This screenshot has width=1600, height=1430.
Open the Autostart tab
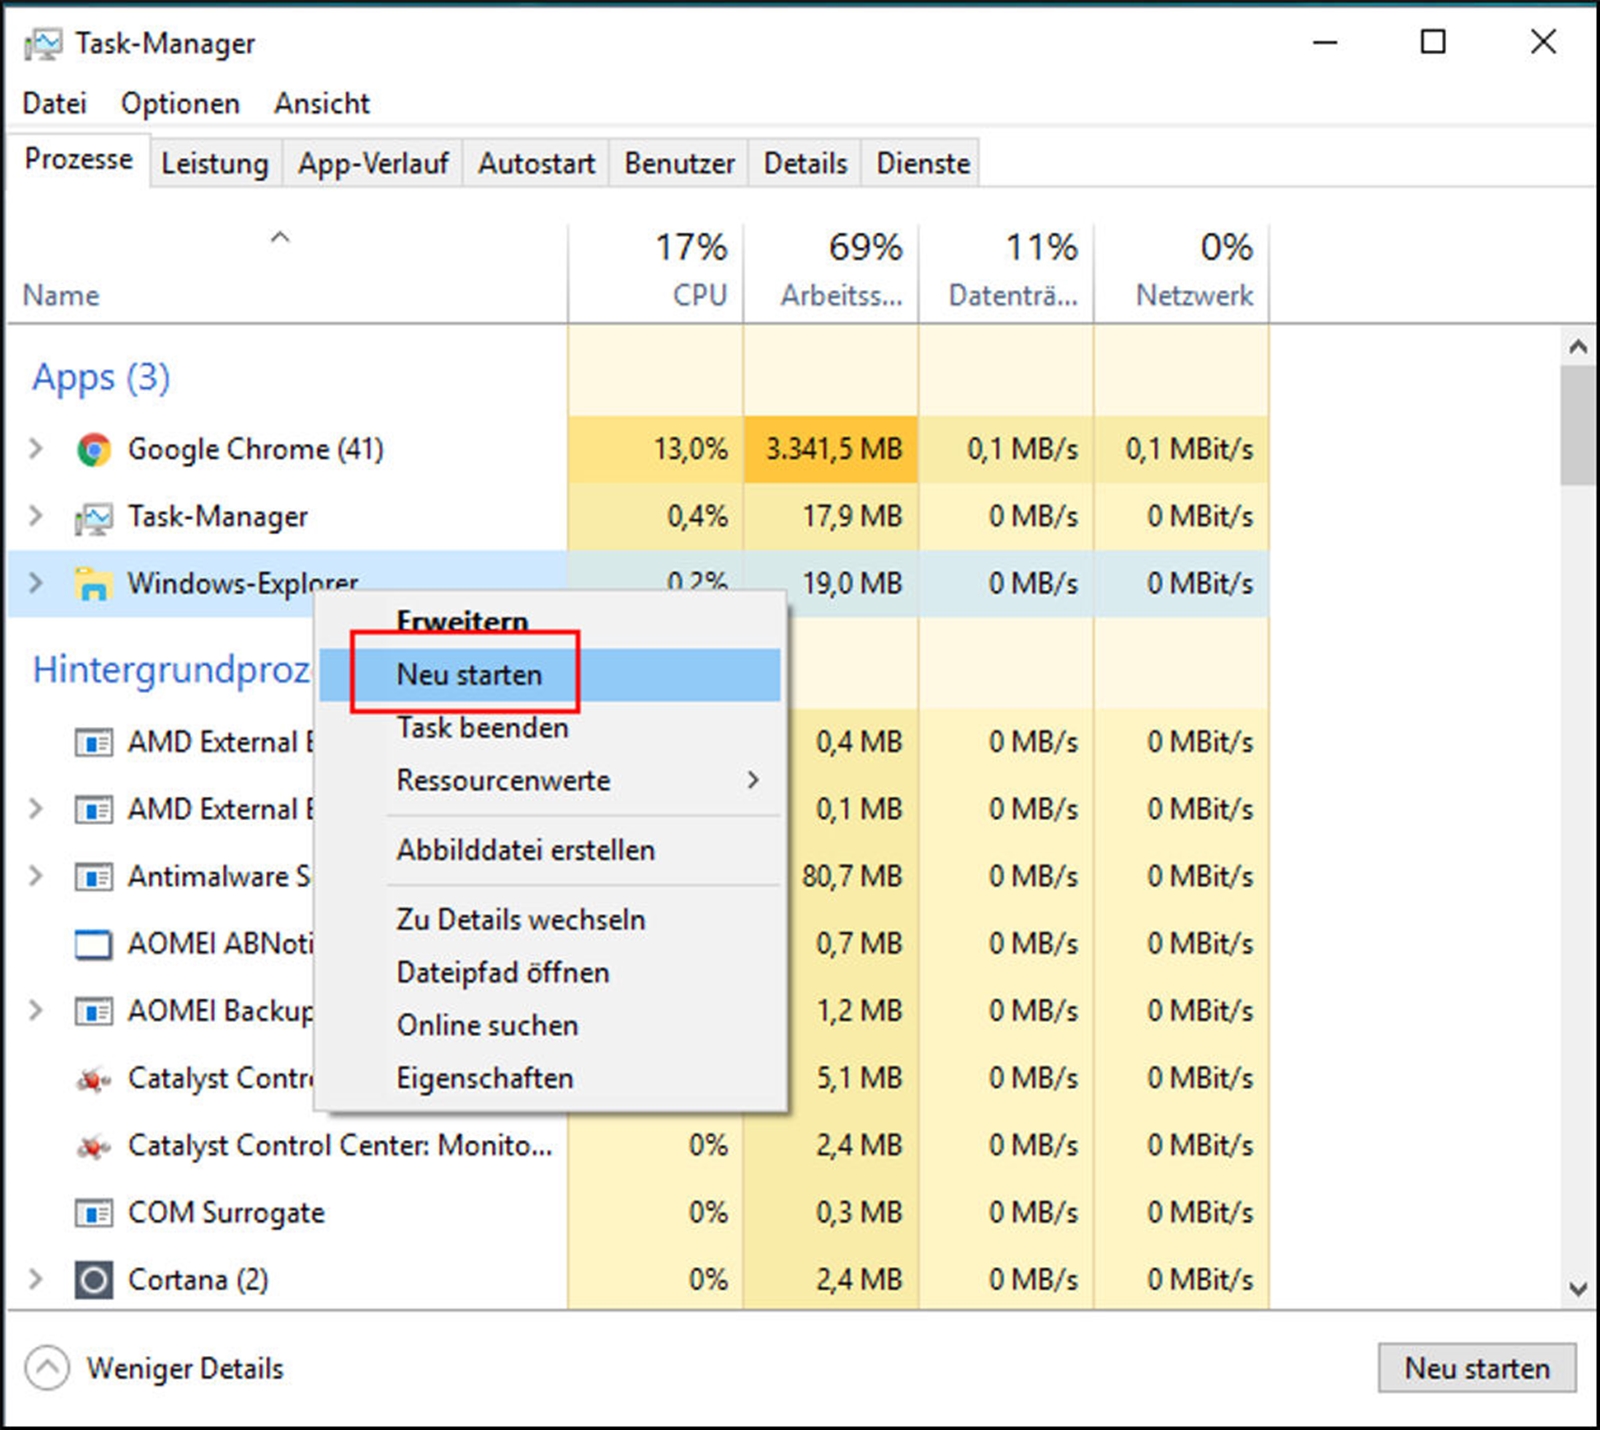536,163
